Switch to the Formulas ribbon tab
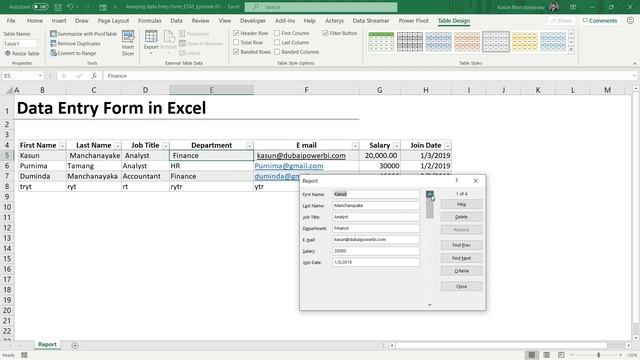640x360 pixels. point(149,20)
